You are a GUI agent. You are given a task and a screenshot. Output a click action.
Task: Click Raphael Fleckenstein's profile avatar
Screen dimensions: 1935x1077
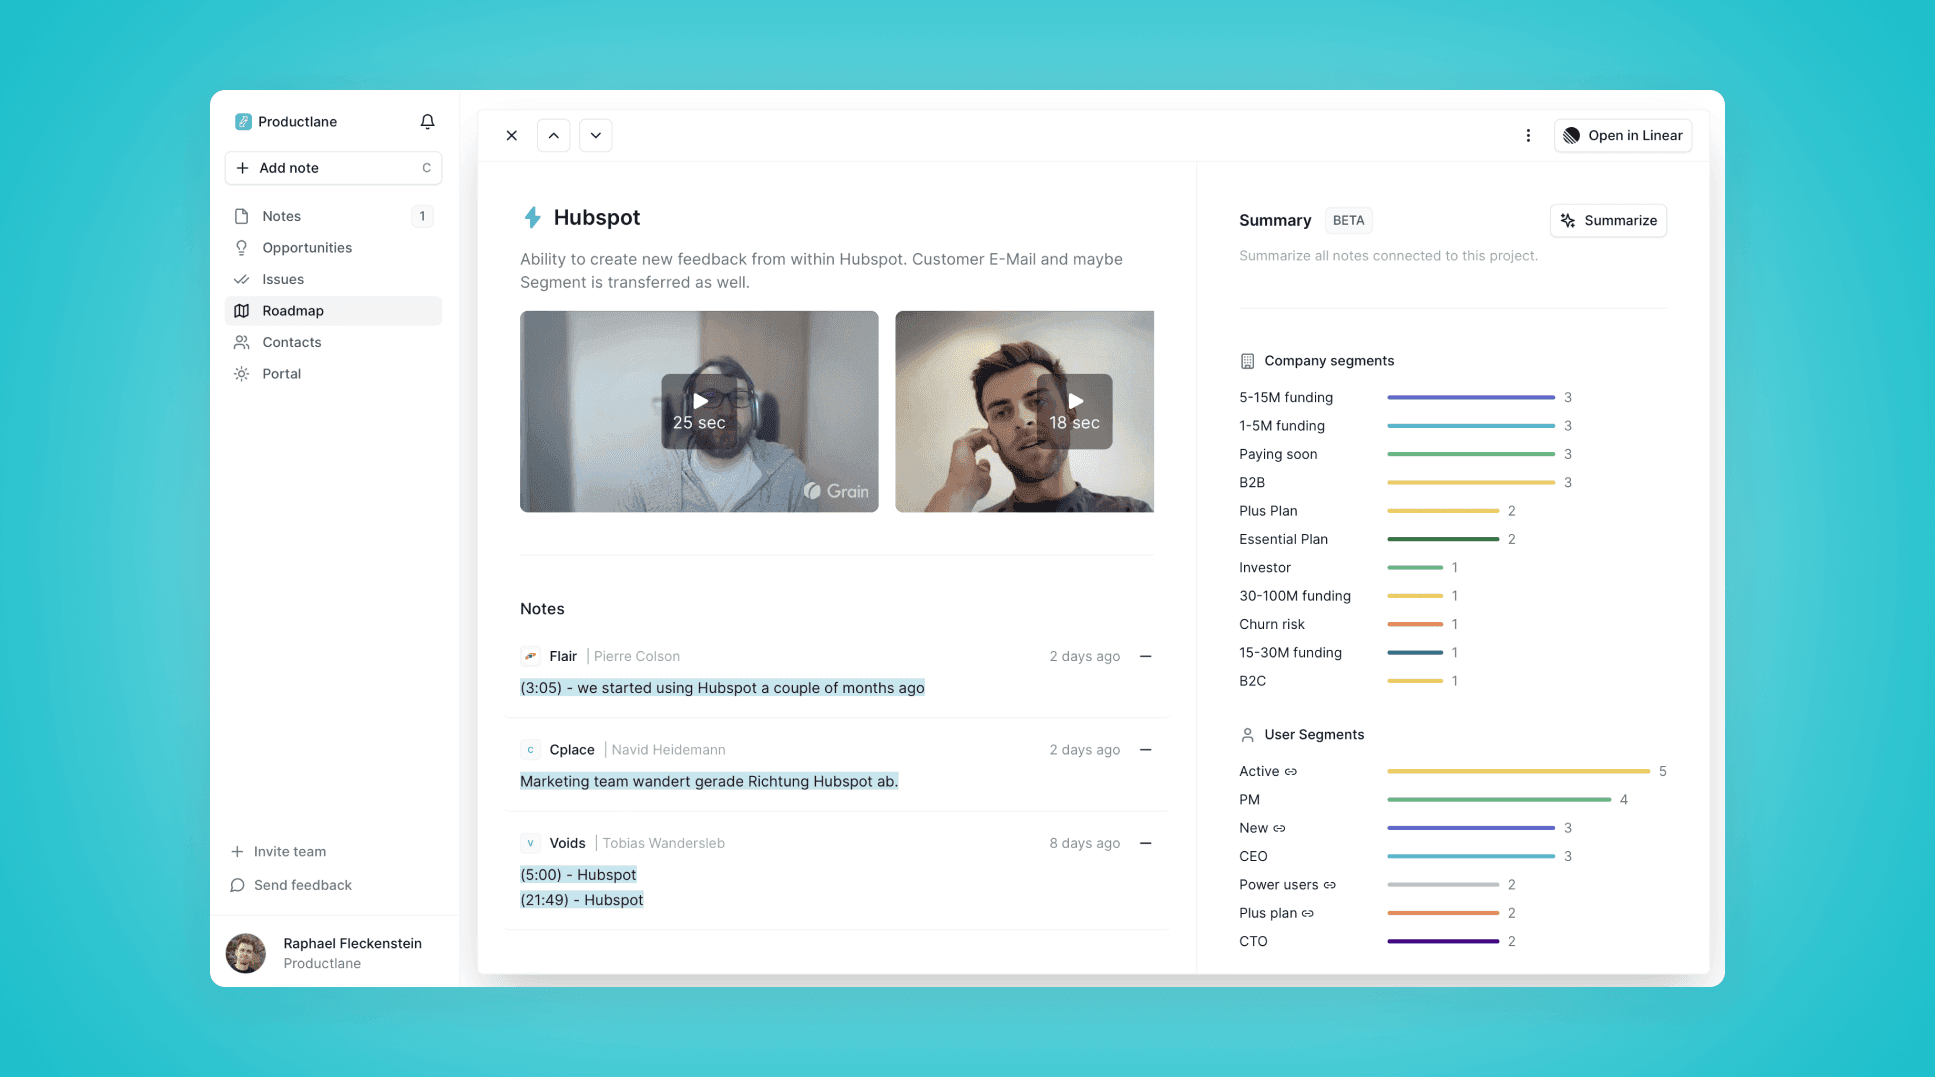point(246,952)
